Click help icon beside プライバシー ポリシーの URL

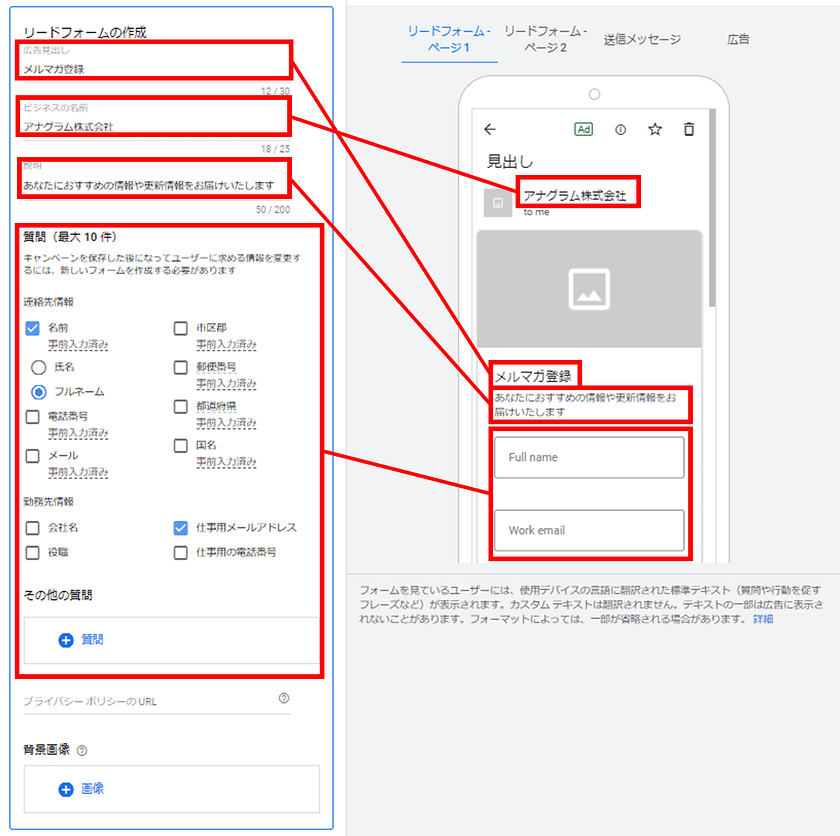coord(284,698)
